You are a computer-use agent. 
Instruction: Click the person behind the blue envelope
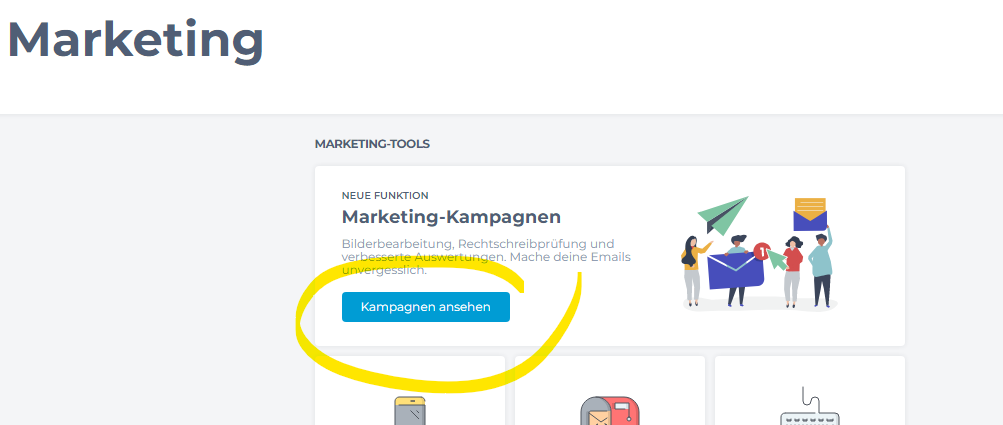tap(738, 243)
